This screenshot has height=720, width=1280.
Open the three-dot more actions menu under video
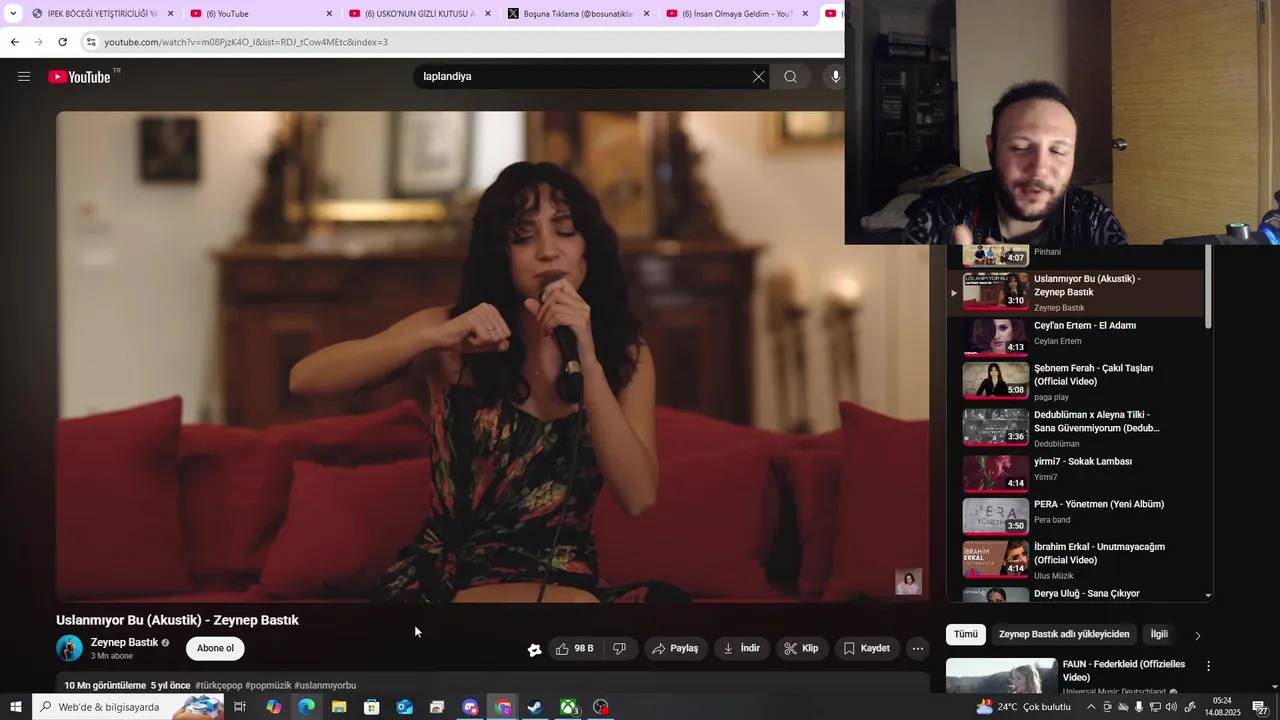pos(918,649)
